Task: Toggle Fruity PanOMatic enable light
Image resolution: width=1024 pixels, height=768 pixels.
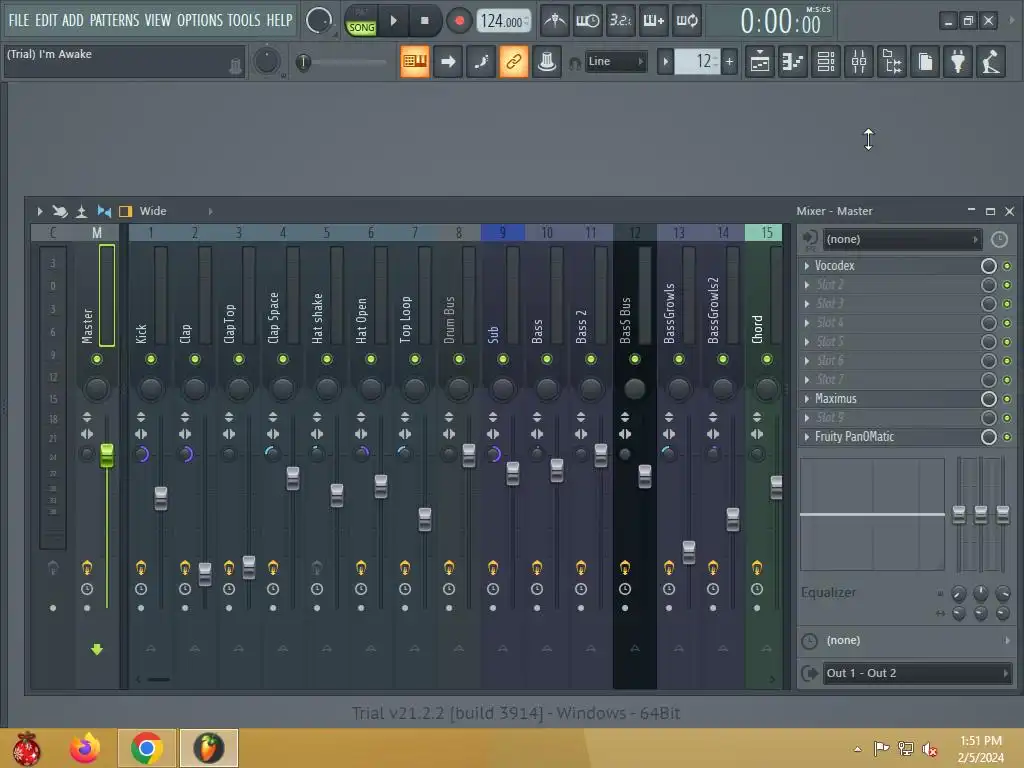Action: [1006, 436]
